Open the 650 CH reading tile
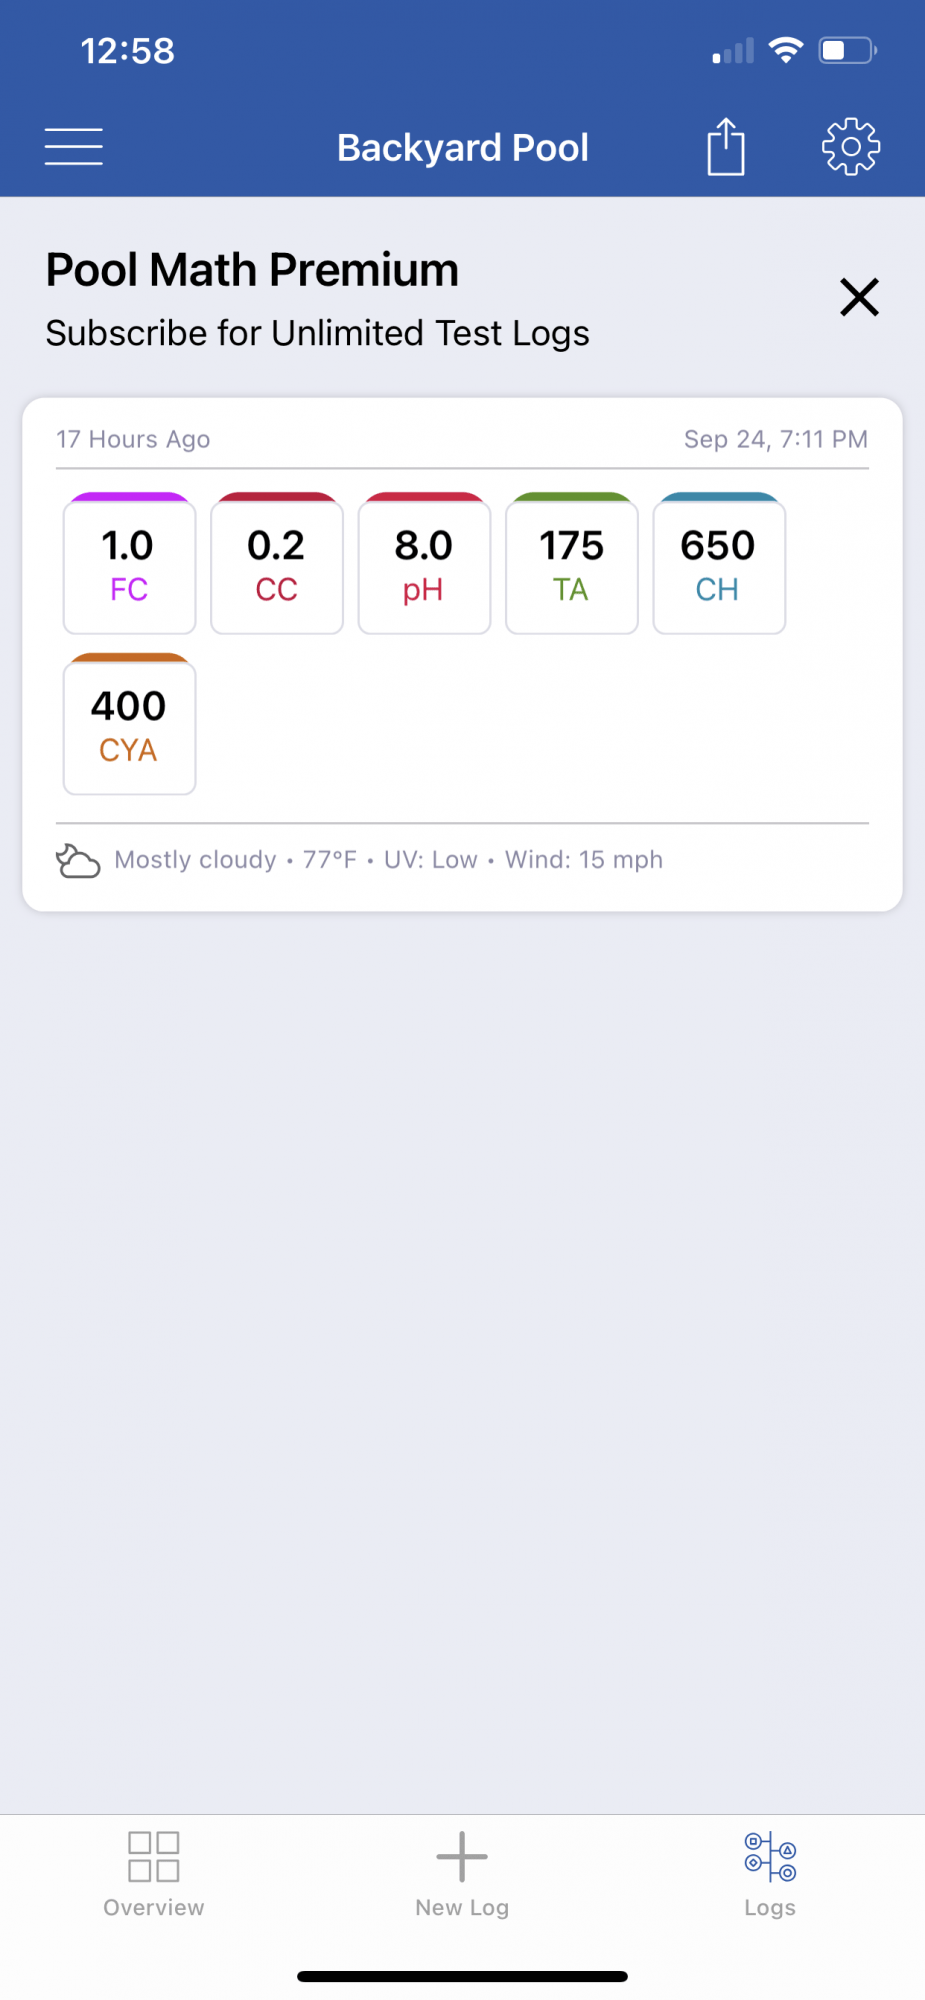The height and width of the screenshot is (2000, 925). 719,564
